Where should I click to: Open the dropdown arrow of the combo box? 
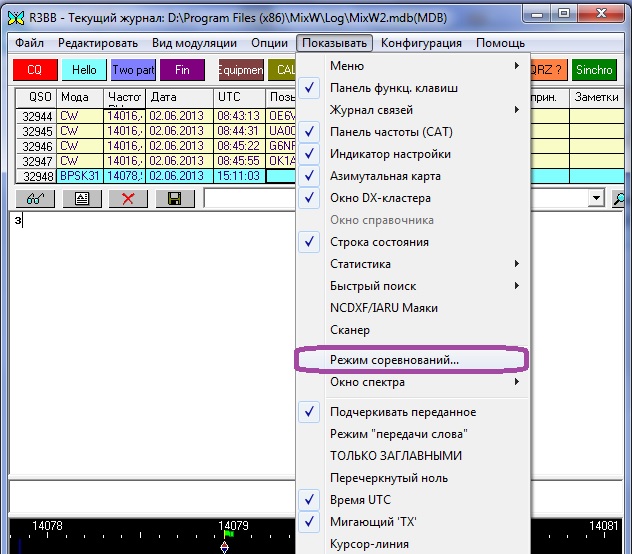pos(597,198)
